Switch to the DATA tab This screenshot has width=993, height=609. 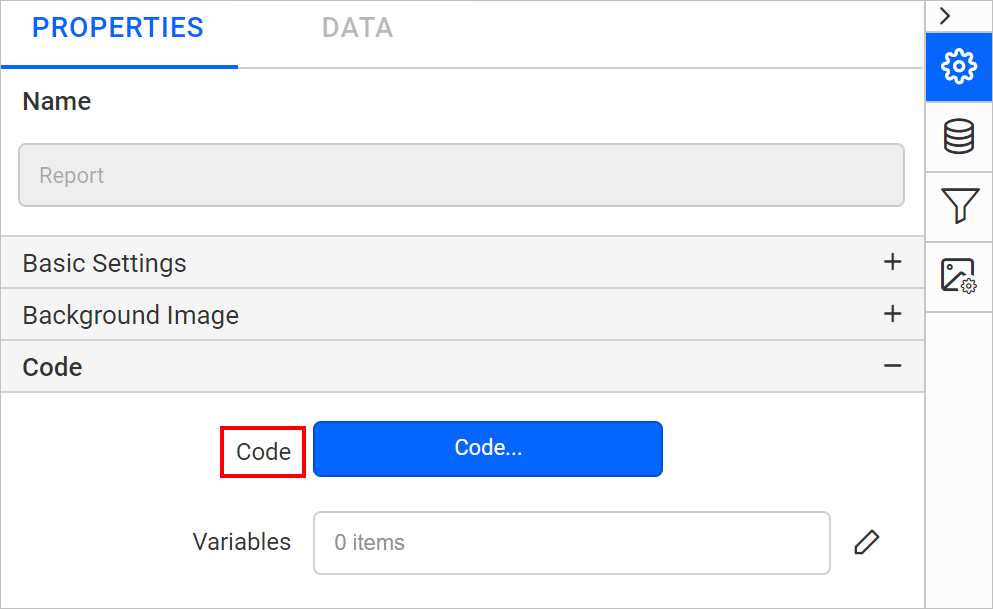tap(357, 28)
